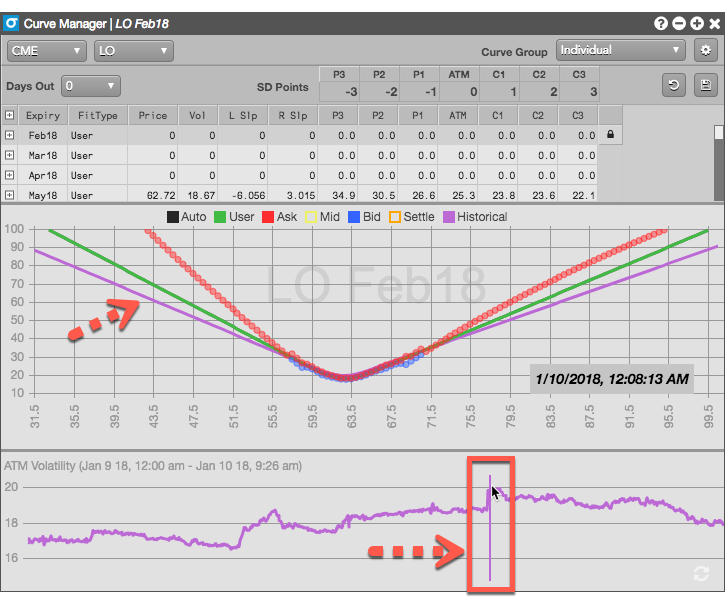Click the refresh icon in ATM Volatility chart
The width and height of the screenshot is (725, 605).
click(x=703, y=573)
